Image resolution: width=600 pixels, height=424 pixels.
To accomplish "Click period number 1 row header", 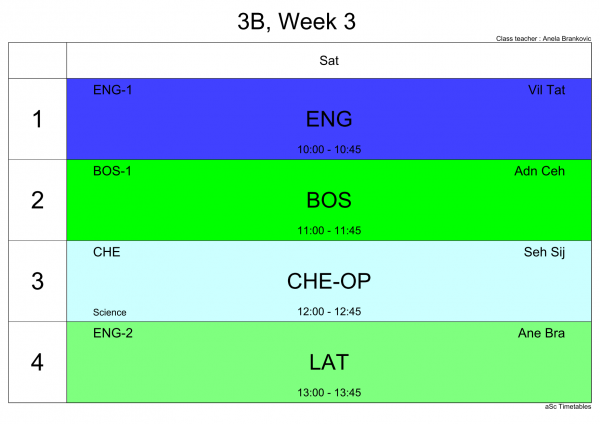I will coord(38,119).
